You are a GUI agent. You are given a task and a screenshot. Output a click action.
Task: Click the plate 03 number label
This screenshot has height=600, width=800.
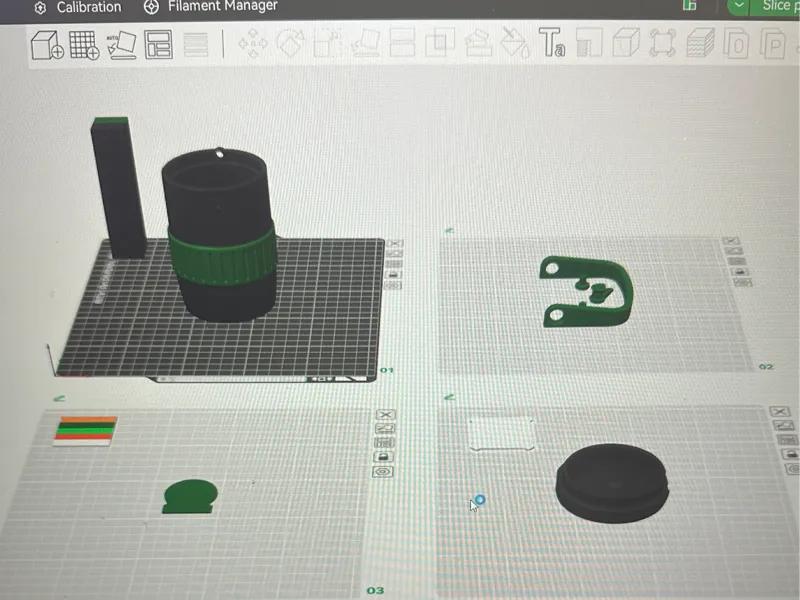coord(375,590)
